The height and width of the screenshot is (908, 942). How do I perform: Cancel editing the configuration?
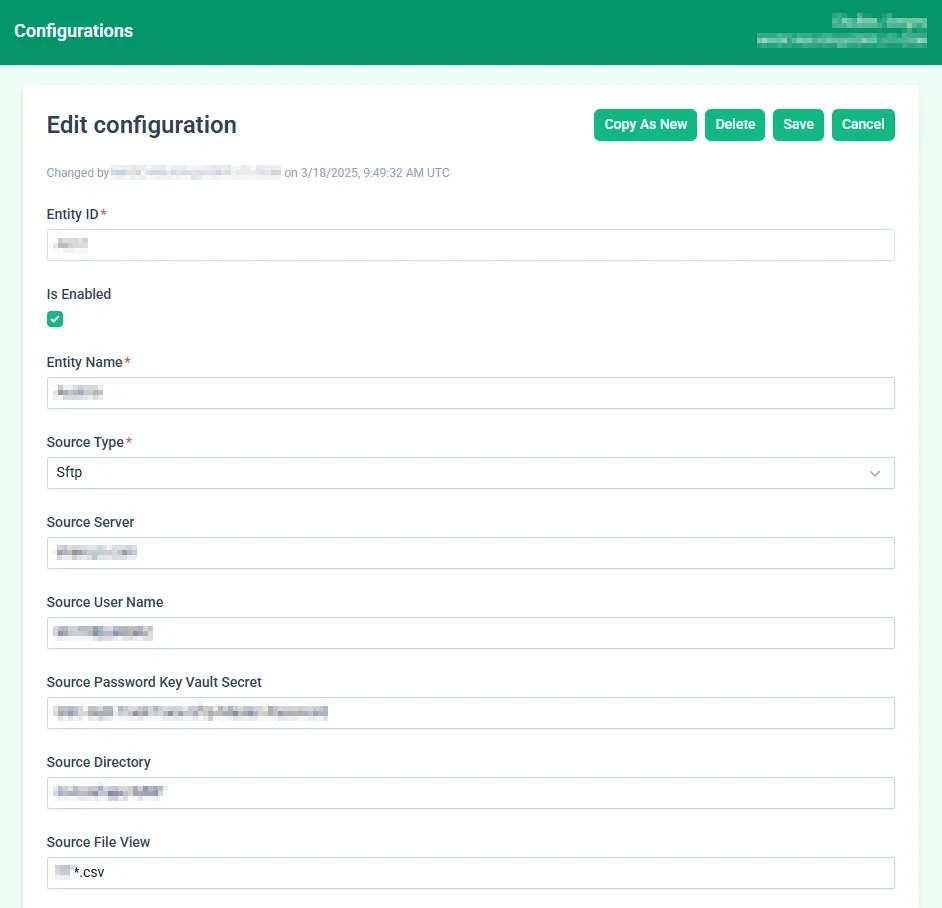[863, 125]
